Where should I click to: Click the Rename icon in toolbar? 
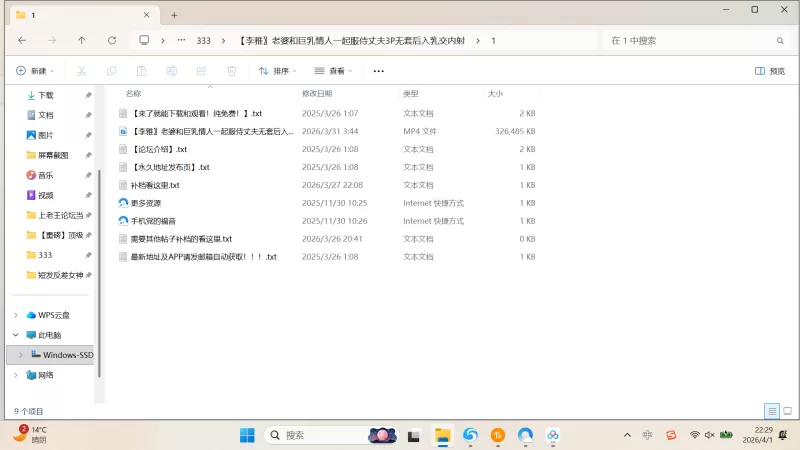pos(171,71)
